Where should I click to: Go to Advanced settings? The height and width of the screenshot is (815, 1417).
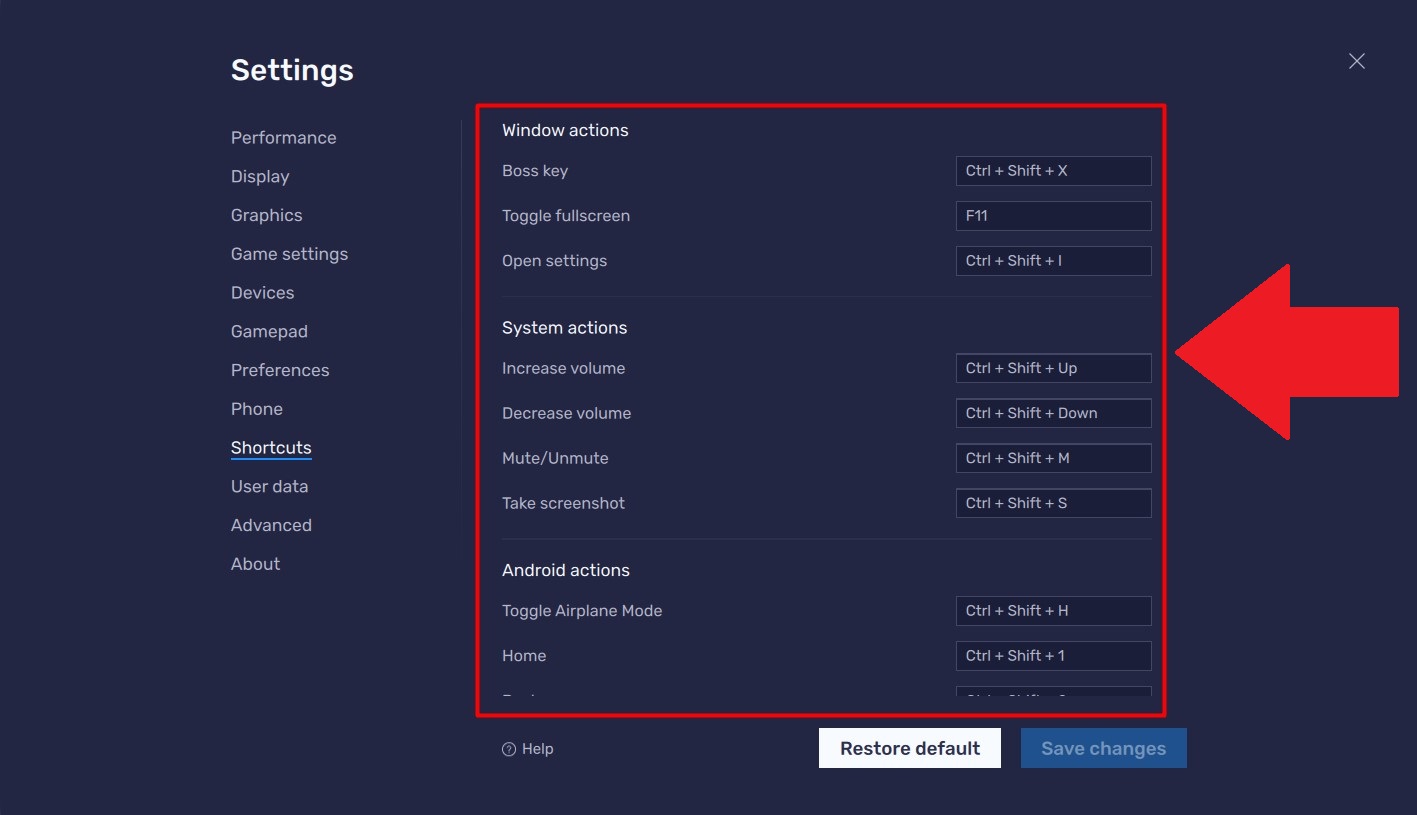click(271, 524)
